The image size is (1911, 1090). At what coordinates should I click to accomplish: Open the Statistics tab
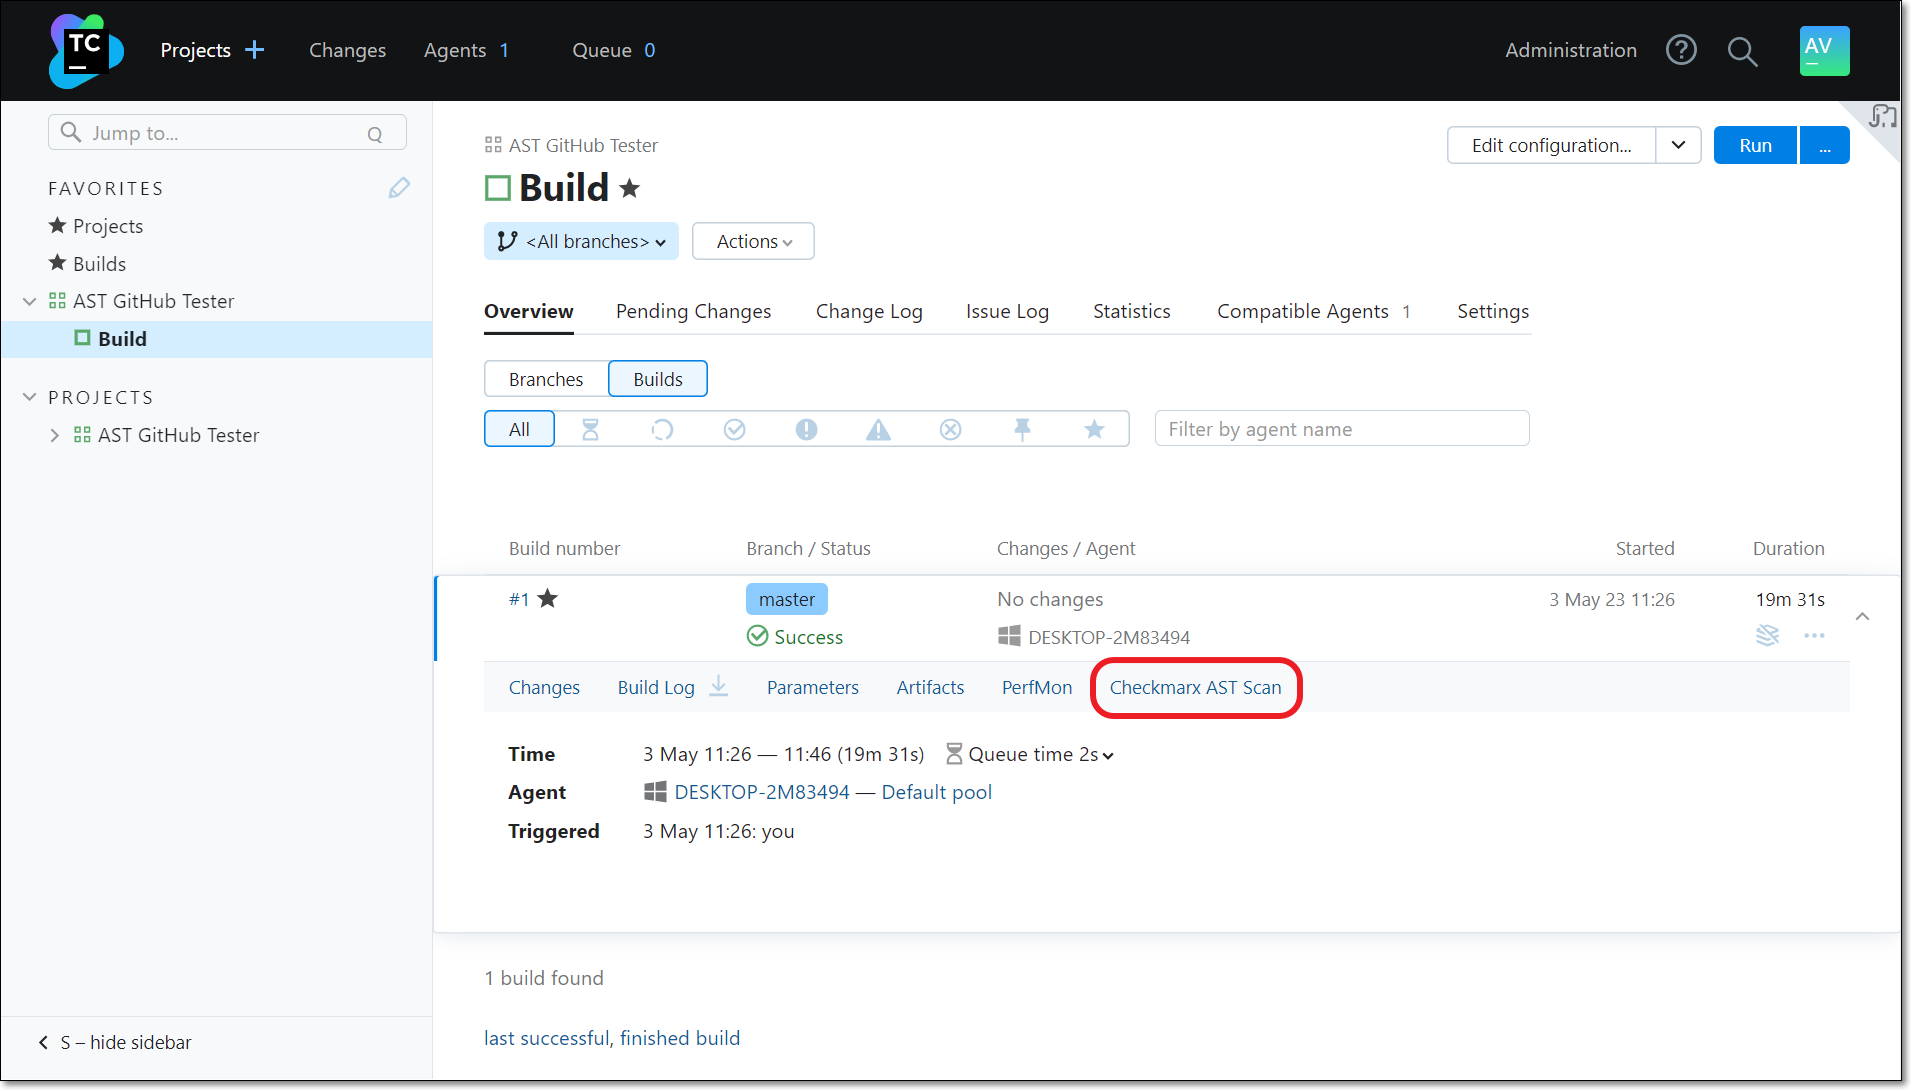click(1131, 311)
